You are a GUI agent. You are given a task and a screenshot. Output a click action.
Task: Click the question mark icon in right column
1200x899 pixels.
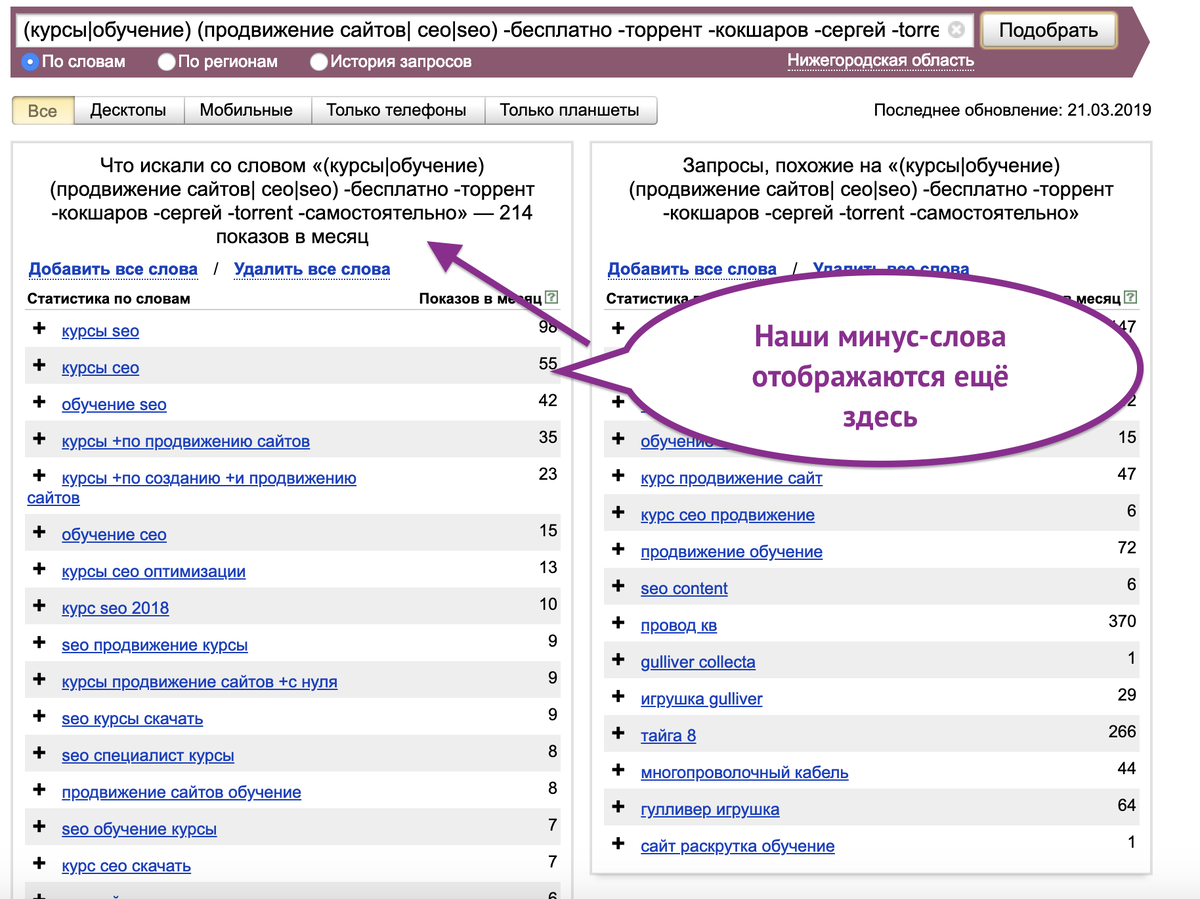[1130, 297]
